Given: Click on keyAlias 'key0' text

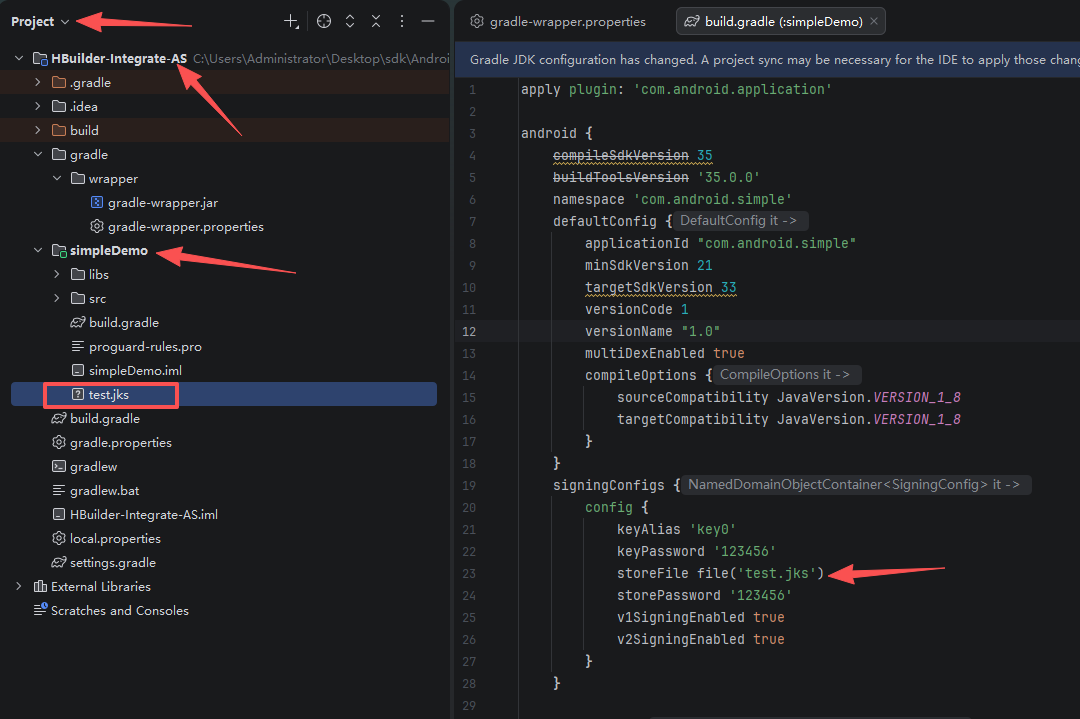Looking at the screenshot, I should 676,530.
